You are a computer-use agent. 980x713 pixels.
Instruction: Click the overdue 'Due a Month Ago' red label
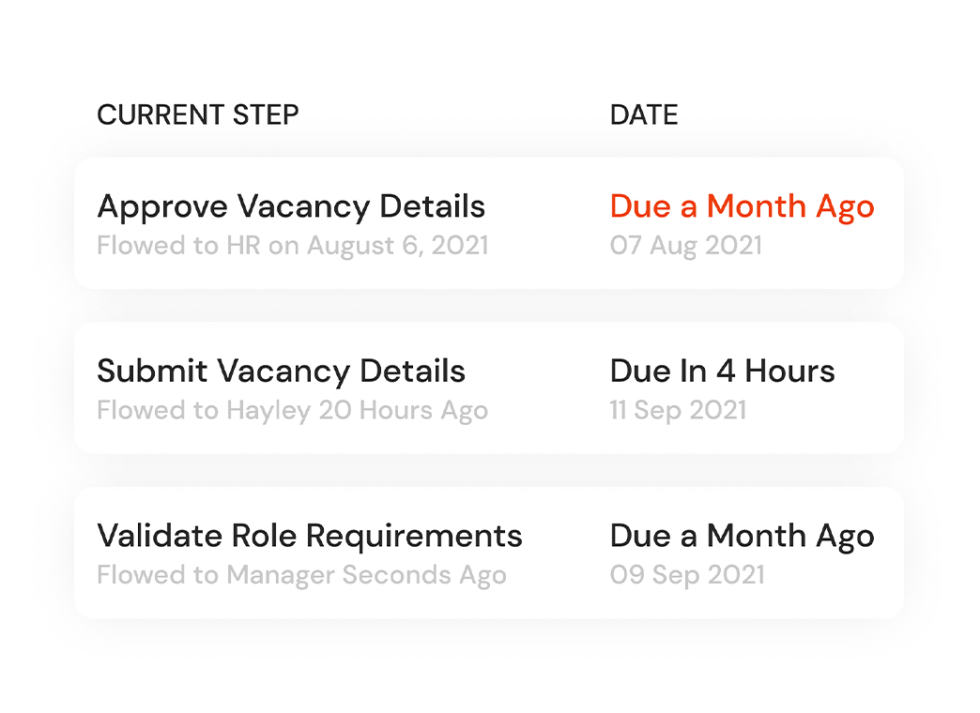pyautogui.click(x=742, y=206)
